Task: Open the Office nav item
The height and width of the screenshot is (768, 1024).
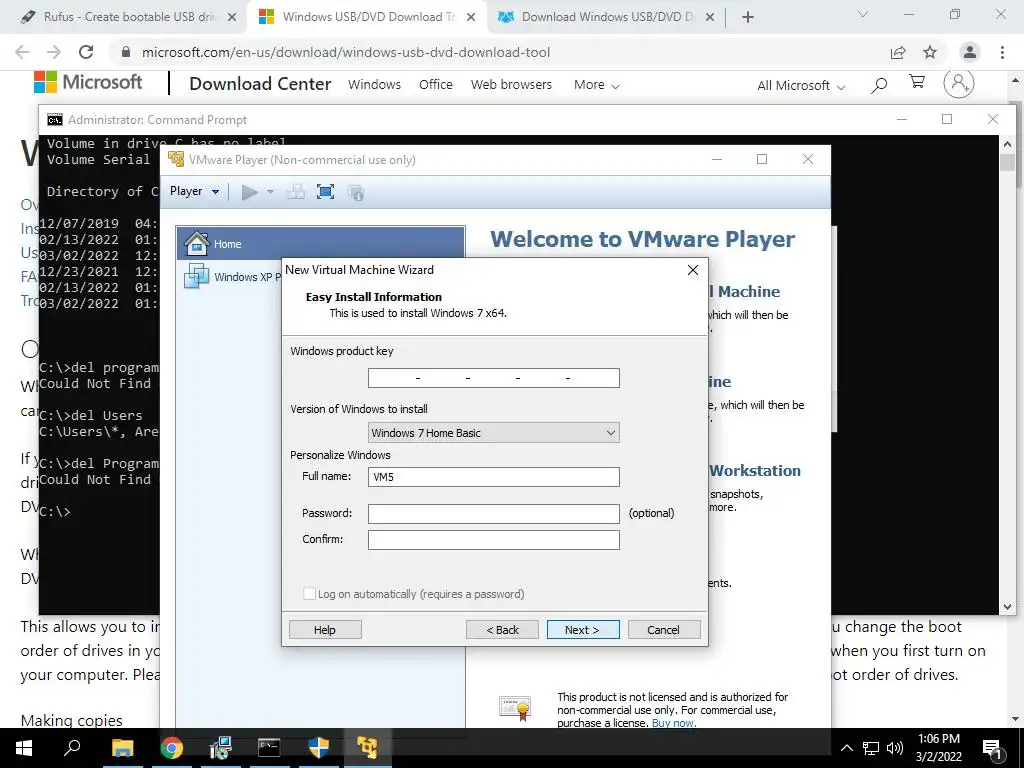Action: tap(436, 84)
